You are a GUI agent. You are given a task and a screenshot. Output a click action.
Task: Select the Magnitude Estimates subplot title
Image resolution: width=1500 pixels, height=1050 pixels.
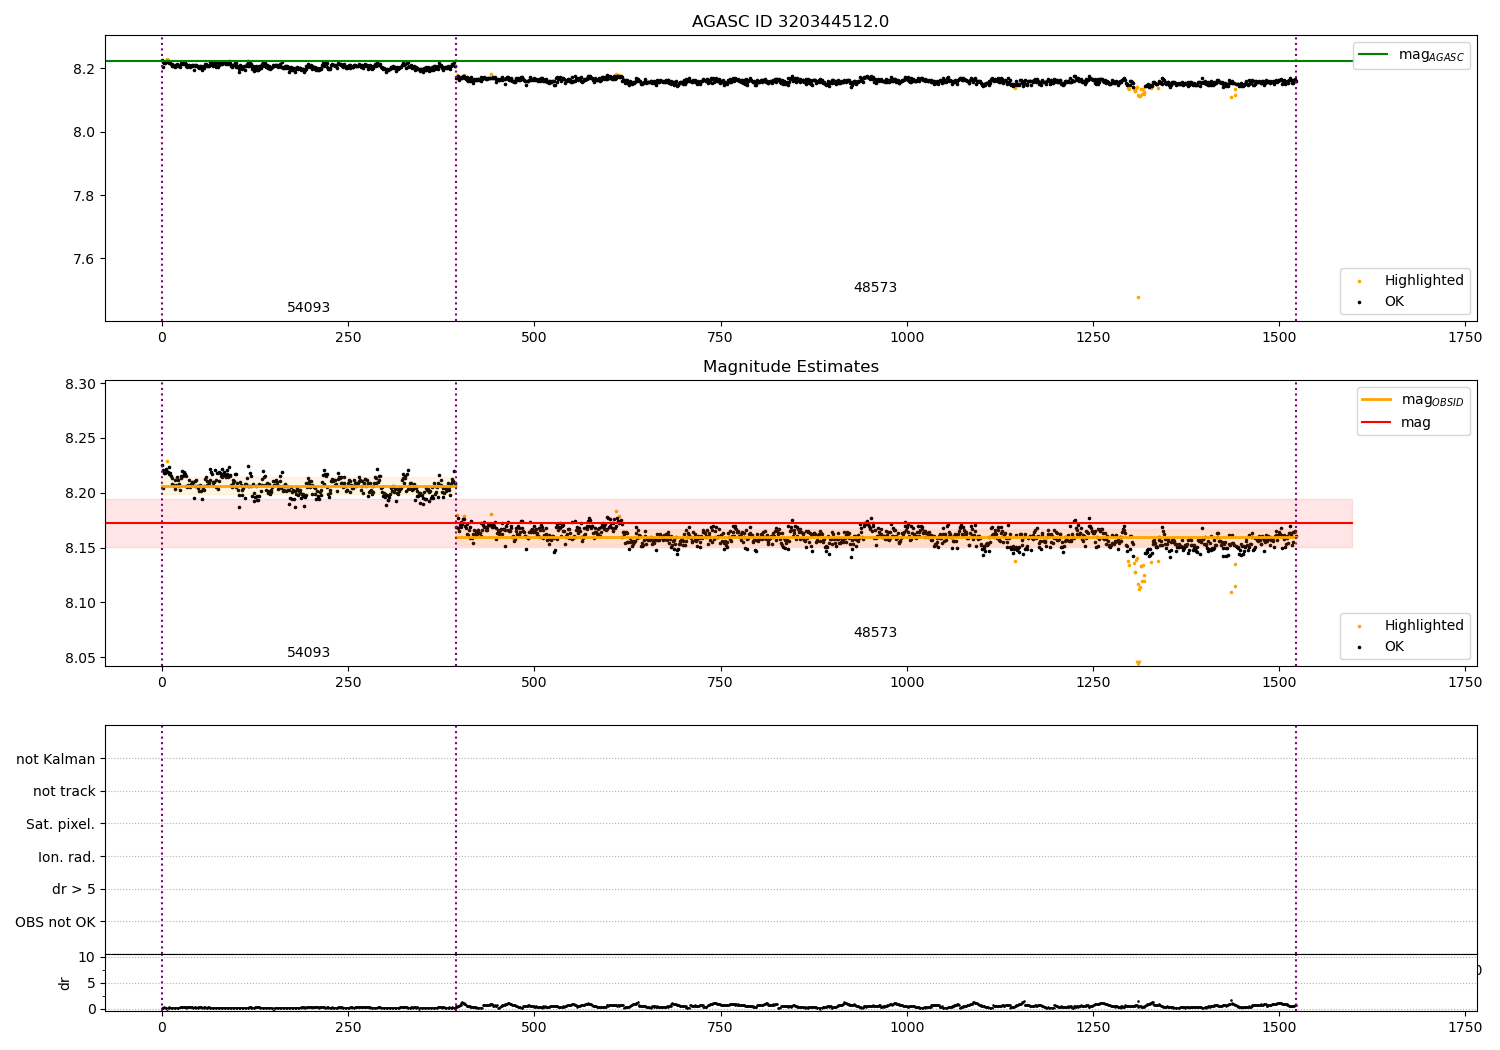(x=790, y=367)
